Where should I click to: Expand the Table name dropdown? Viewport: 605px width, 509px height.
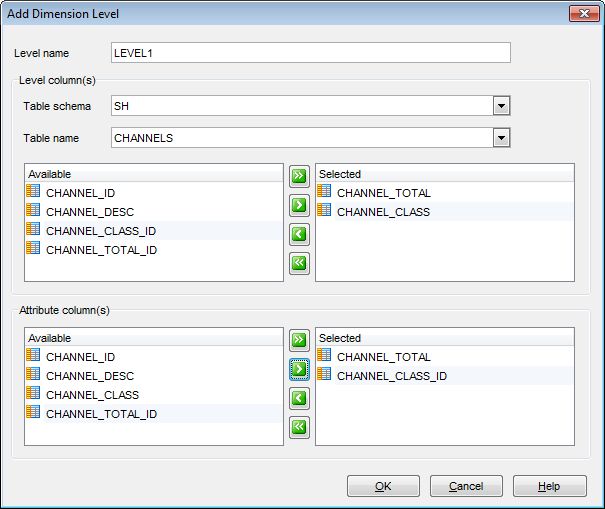pos(502,138)
